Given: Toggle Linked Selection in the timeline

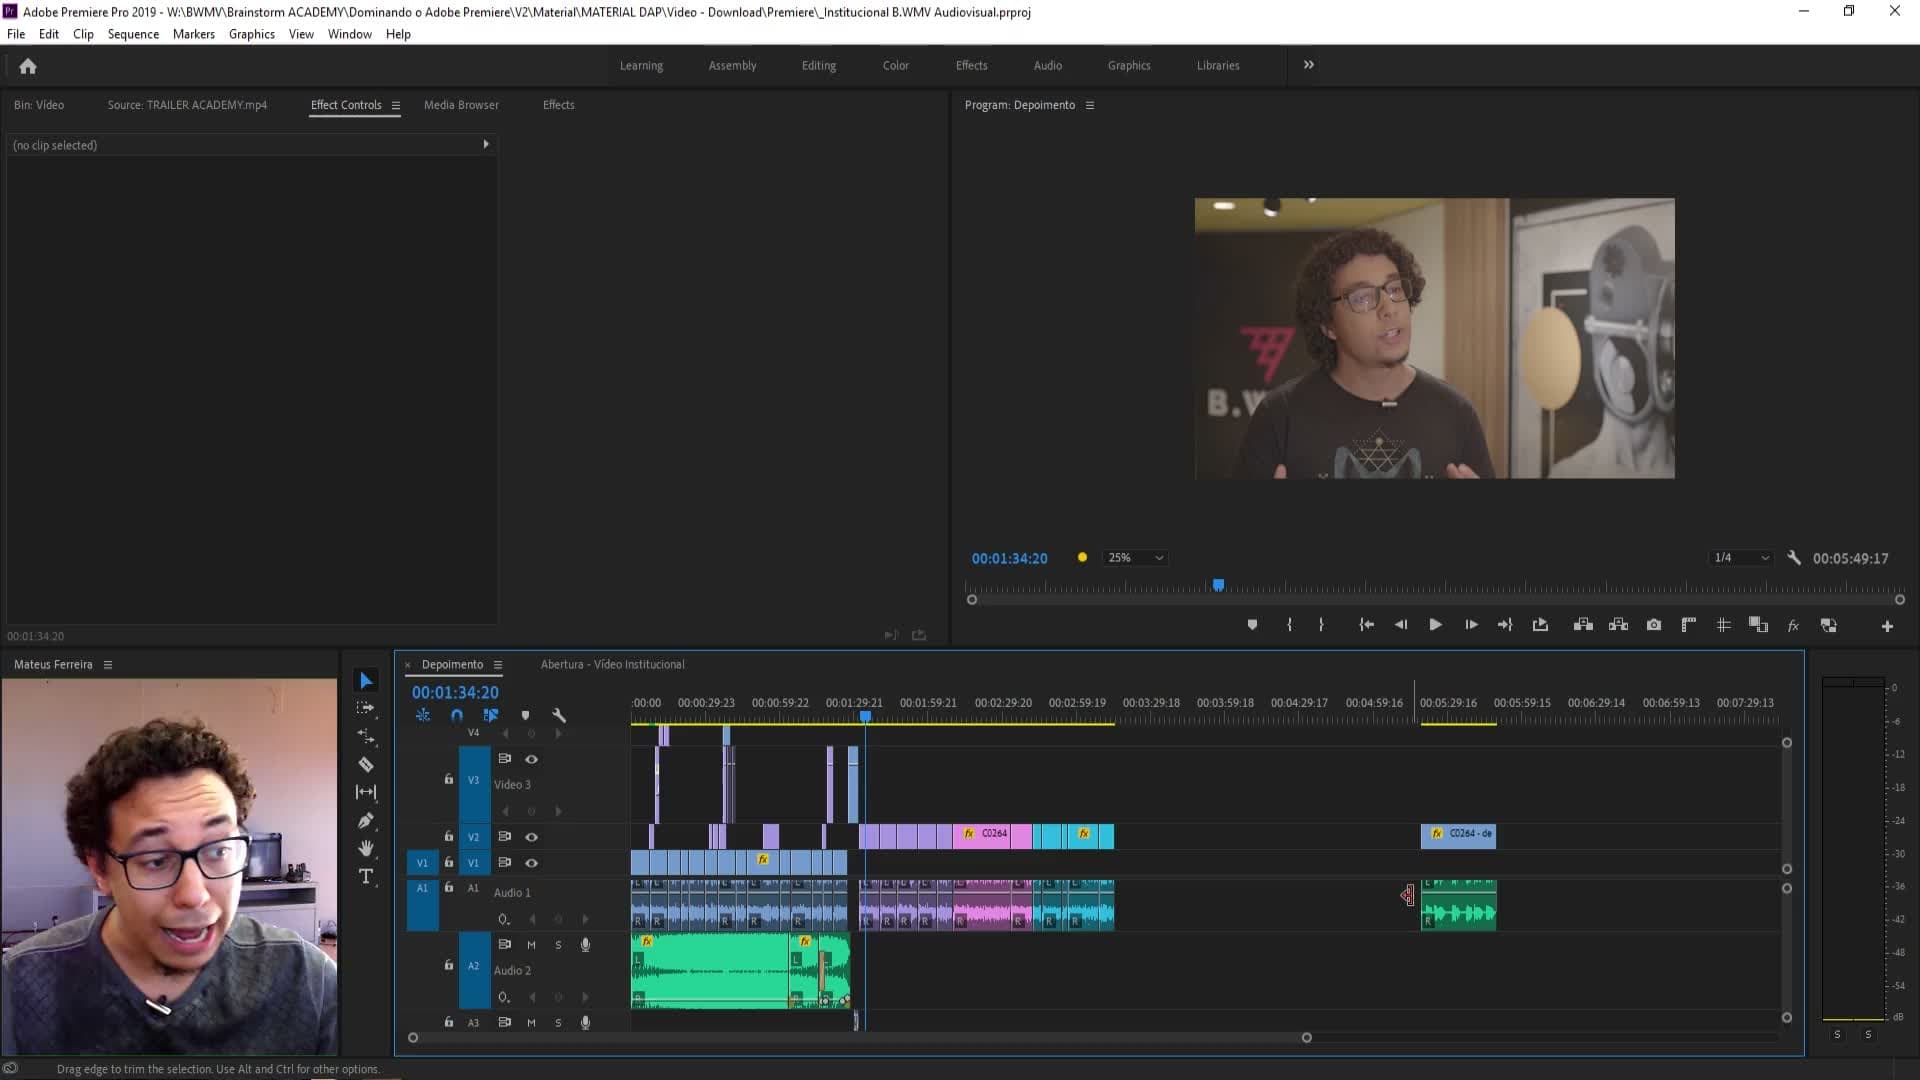Looking at the screenshot, I should click(490, 716).
